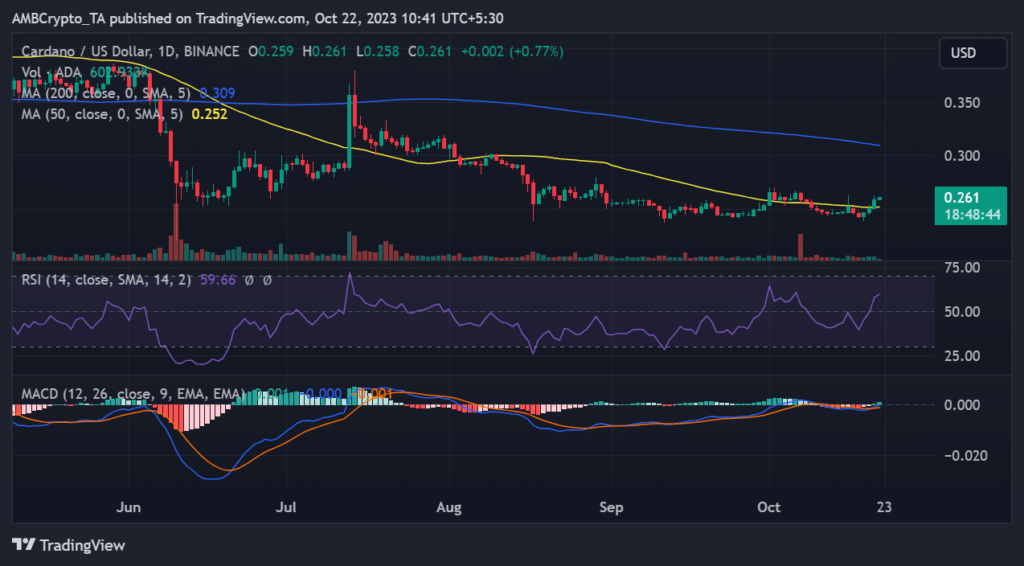Image resolution: width=1024 pixels, height=566 pixels.
Task: Select the MA (50) indicator legend
Action: tap(103, 114)
